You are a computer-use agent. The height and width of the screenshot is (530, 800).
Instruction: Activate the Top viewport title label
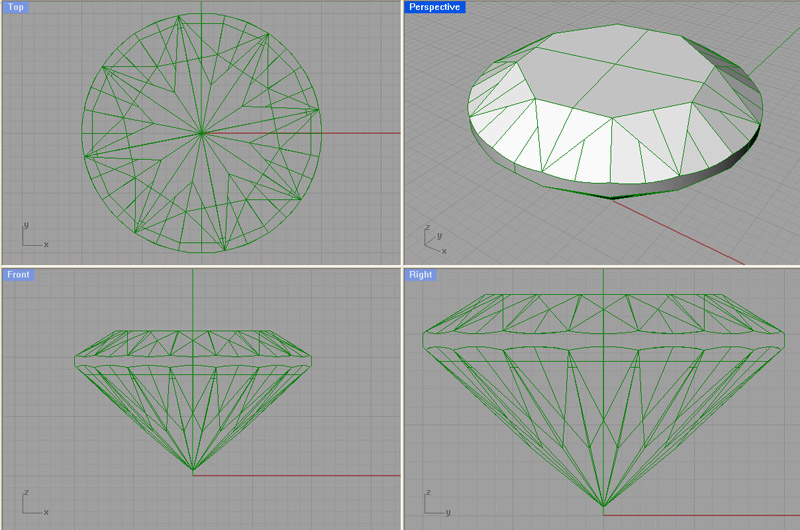(x=15, y=7)
